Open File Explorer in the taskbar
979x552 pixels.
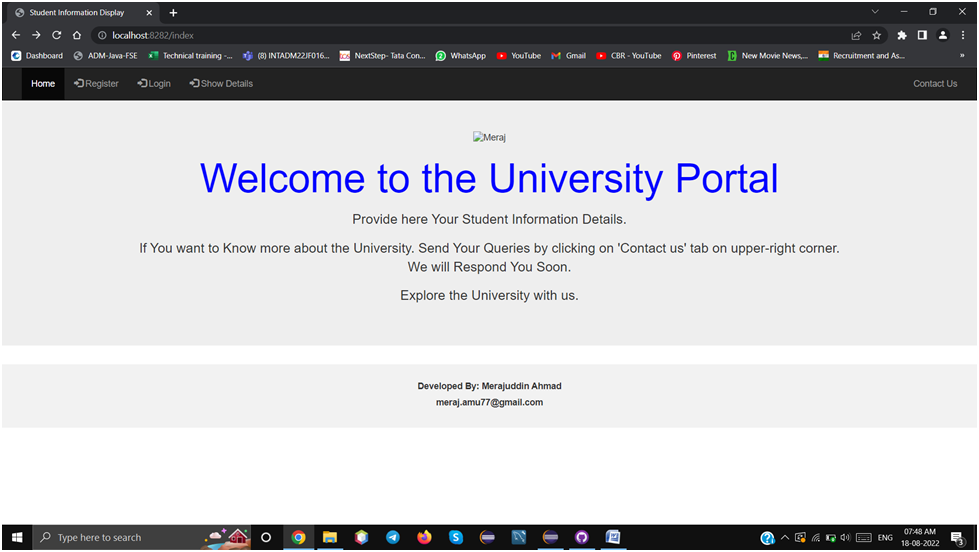click(x=330, y=537)
